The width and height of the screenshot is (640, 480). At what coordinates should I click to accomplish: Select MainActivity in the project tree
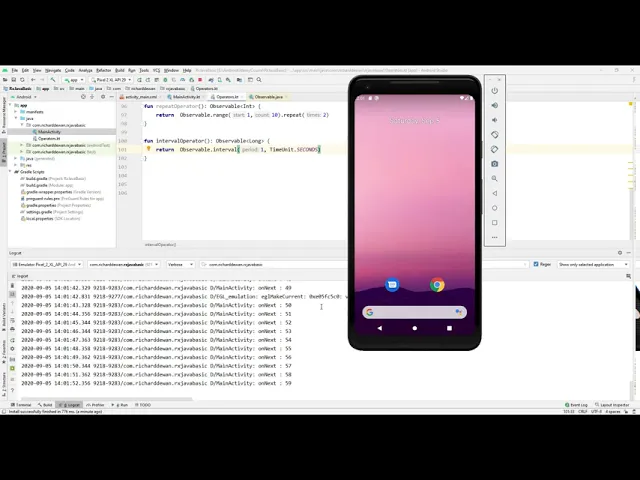click(x=49, y=132)
